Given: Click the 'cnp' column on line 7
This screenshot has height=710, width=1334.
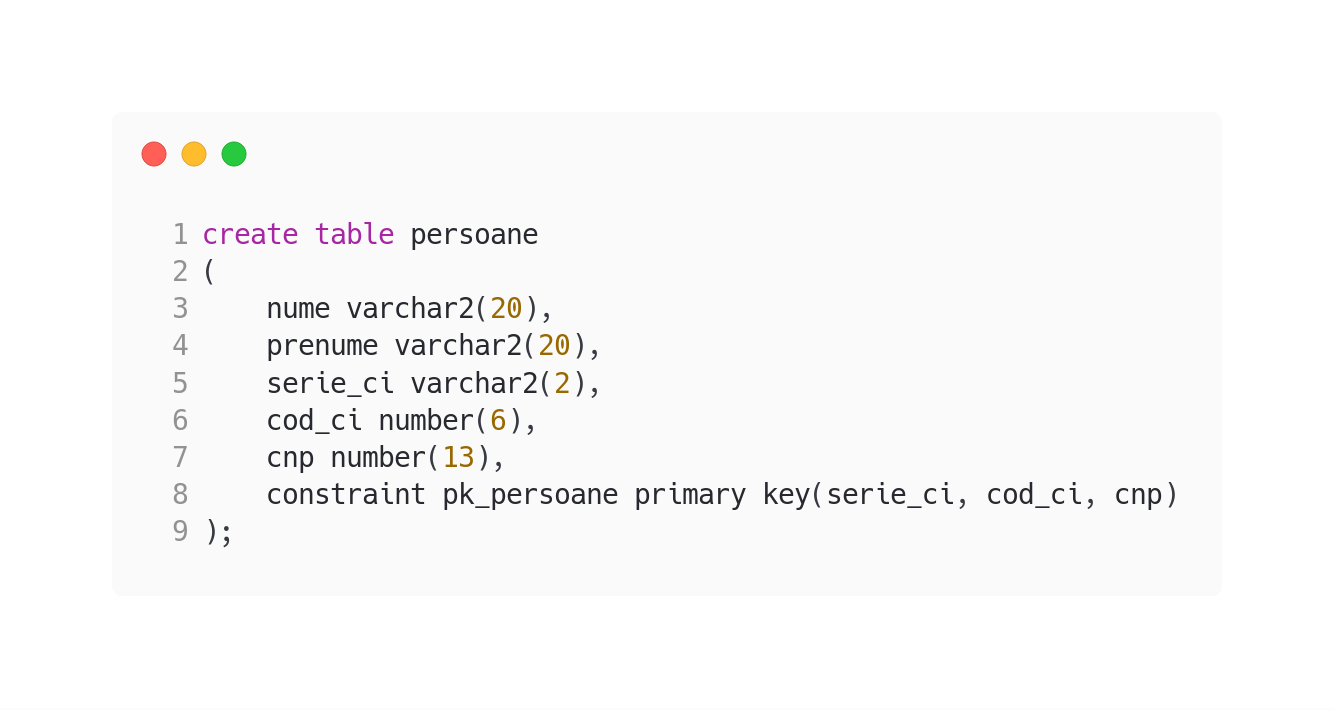Looking at the screenshot, I should 290,459.
